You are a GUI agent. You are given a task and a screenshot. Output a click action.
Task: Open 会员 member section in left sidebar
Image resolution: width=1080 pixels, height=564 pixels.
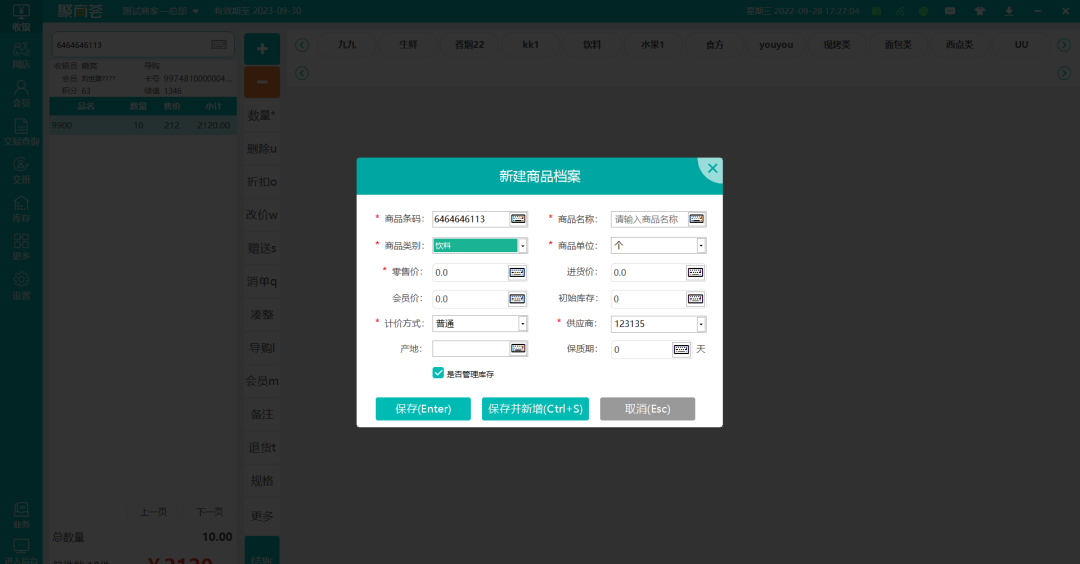21,93
